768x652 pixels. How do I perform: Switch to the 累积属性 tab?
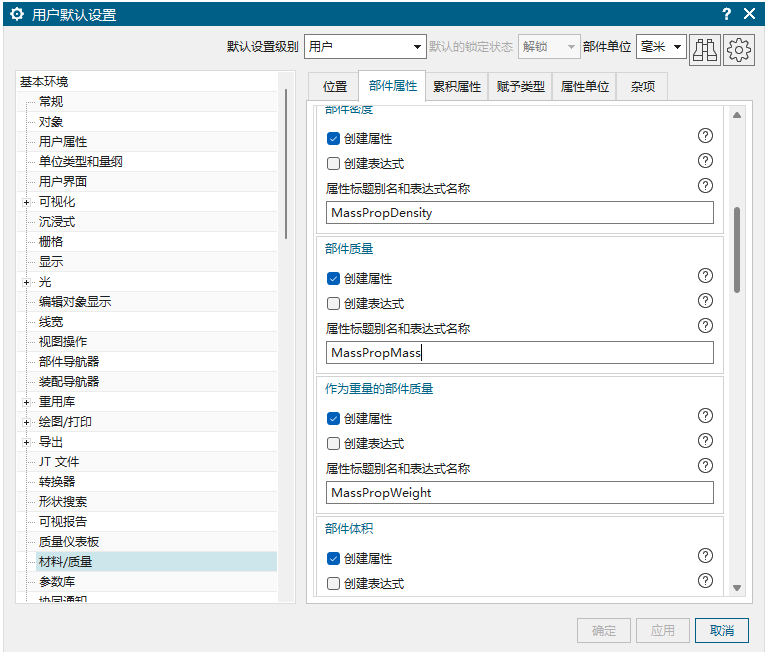click(x=457, y=87)
